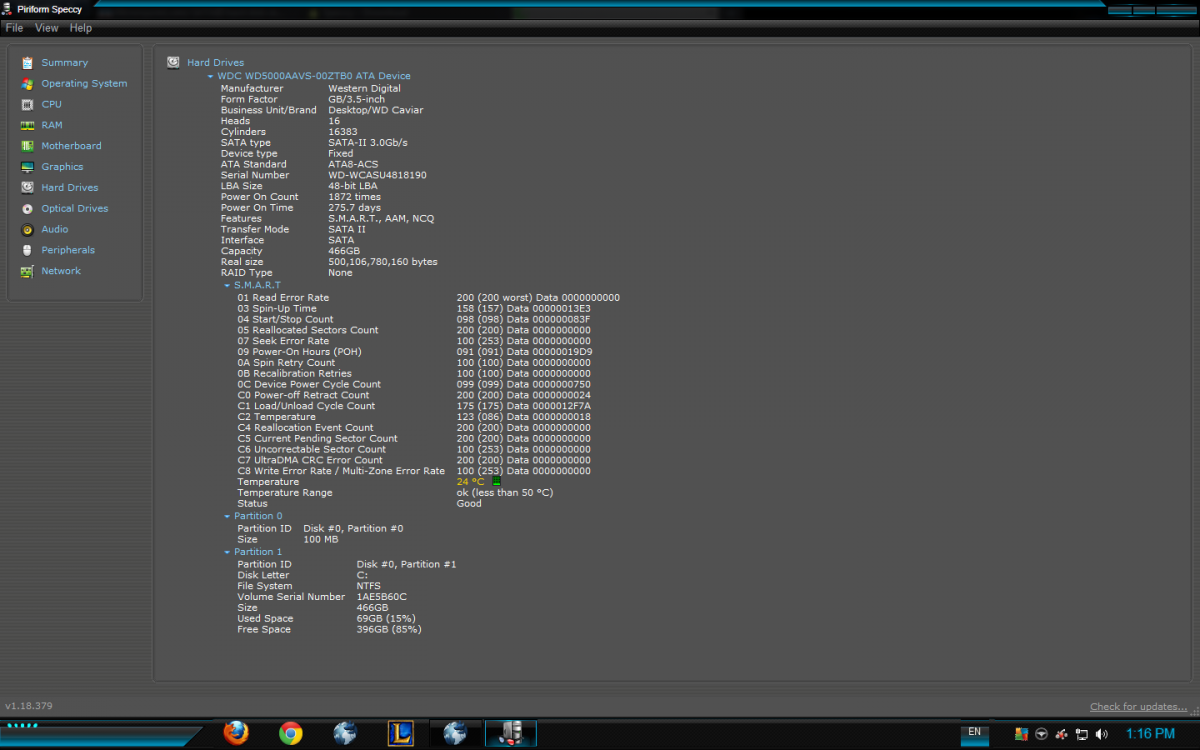
Task: Open League of Legends taskbar icon
Action: [400, 733]
